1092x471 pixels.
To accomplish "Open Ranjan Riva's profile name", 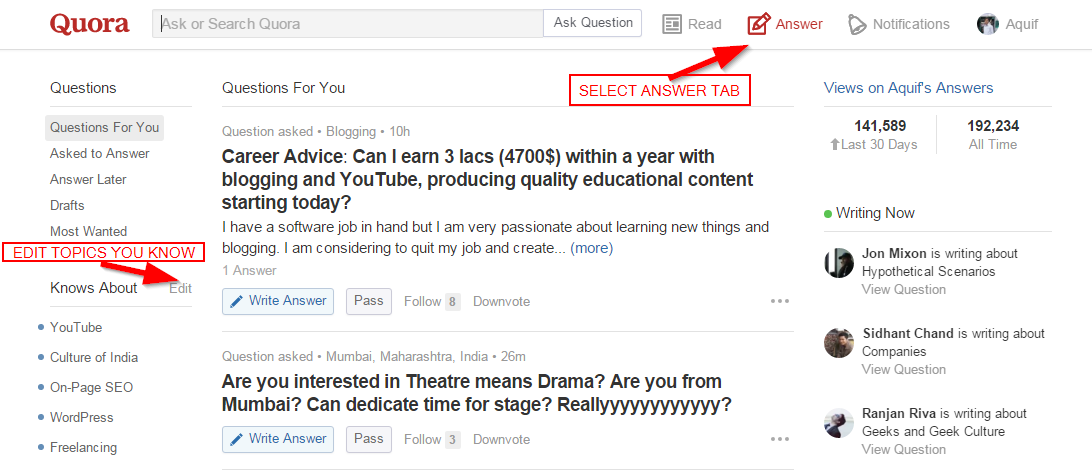I will click(901, 413).
